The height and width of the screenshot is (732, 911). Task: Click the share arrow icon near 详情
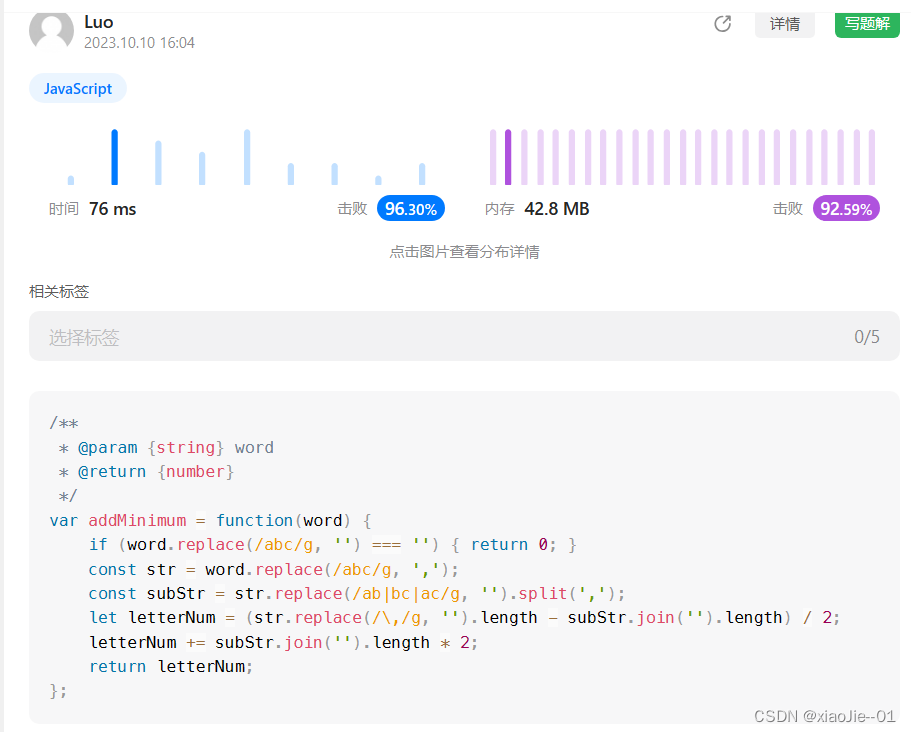[x=723, y=24]
